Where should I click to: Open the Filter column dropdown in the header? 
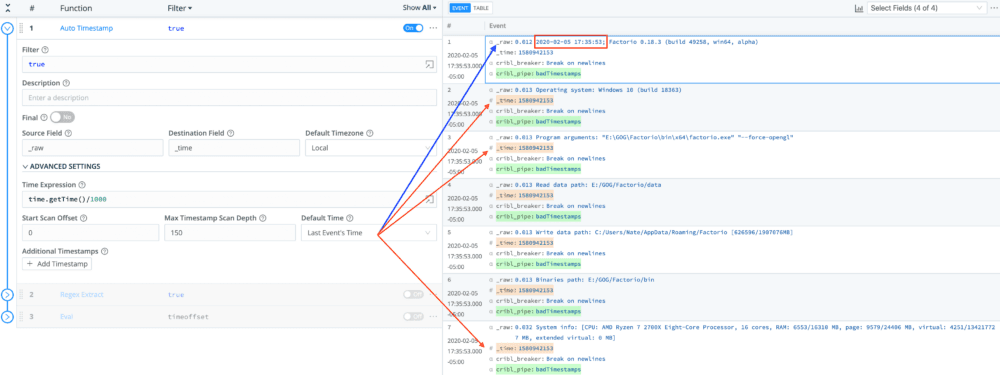180,8
